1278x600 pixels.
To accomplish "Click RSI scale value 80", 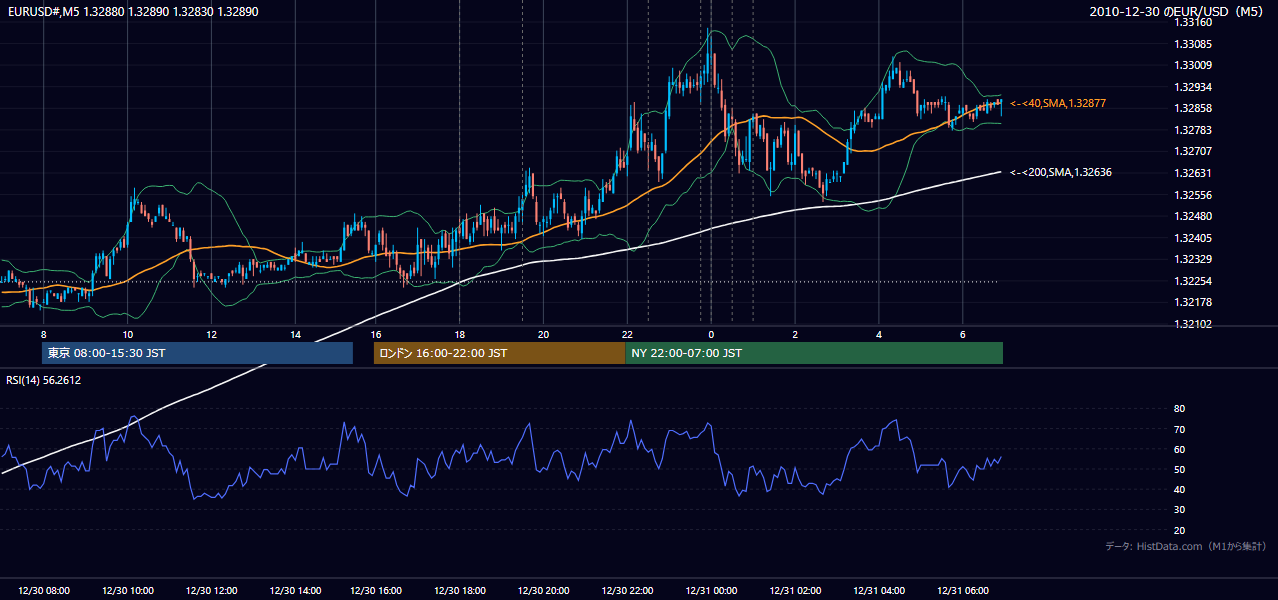I will click(1179, 409).
